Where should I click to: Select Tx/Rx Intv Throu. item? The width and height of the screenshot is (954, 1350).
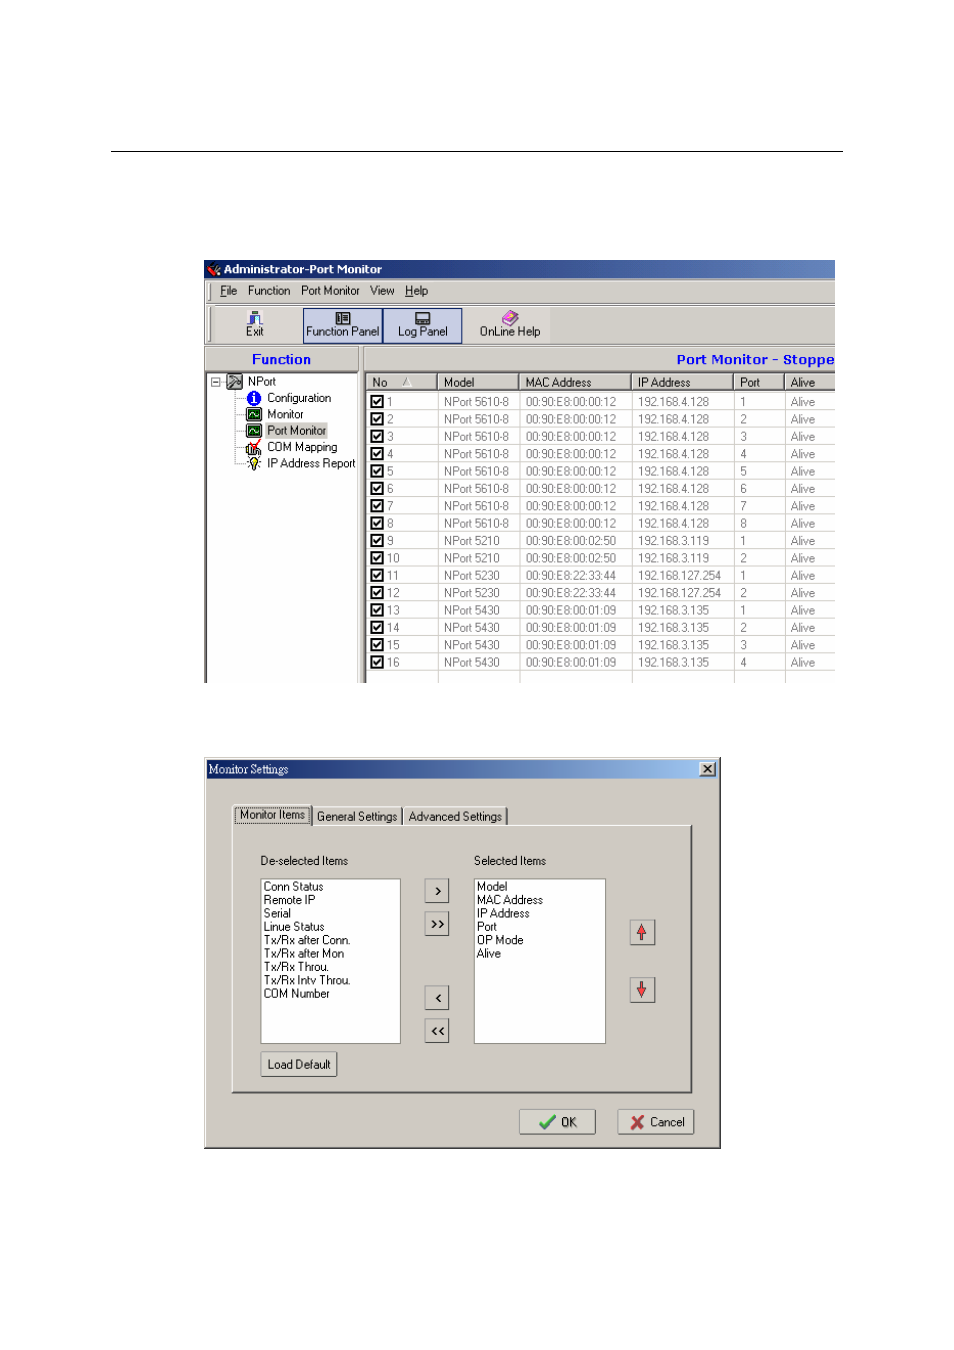307,980
